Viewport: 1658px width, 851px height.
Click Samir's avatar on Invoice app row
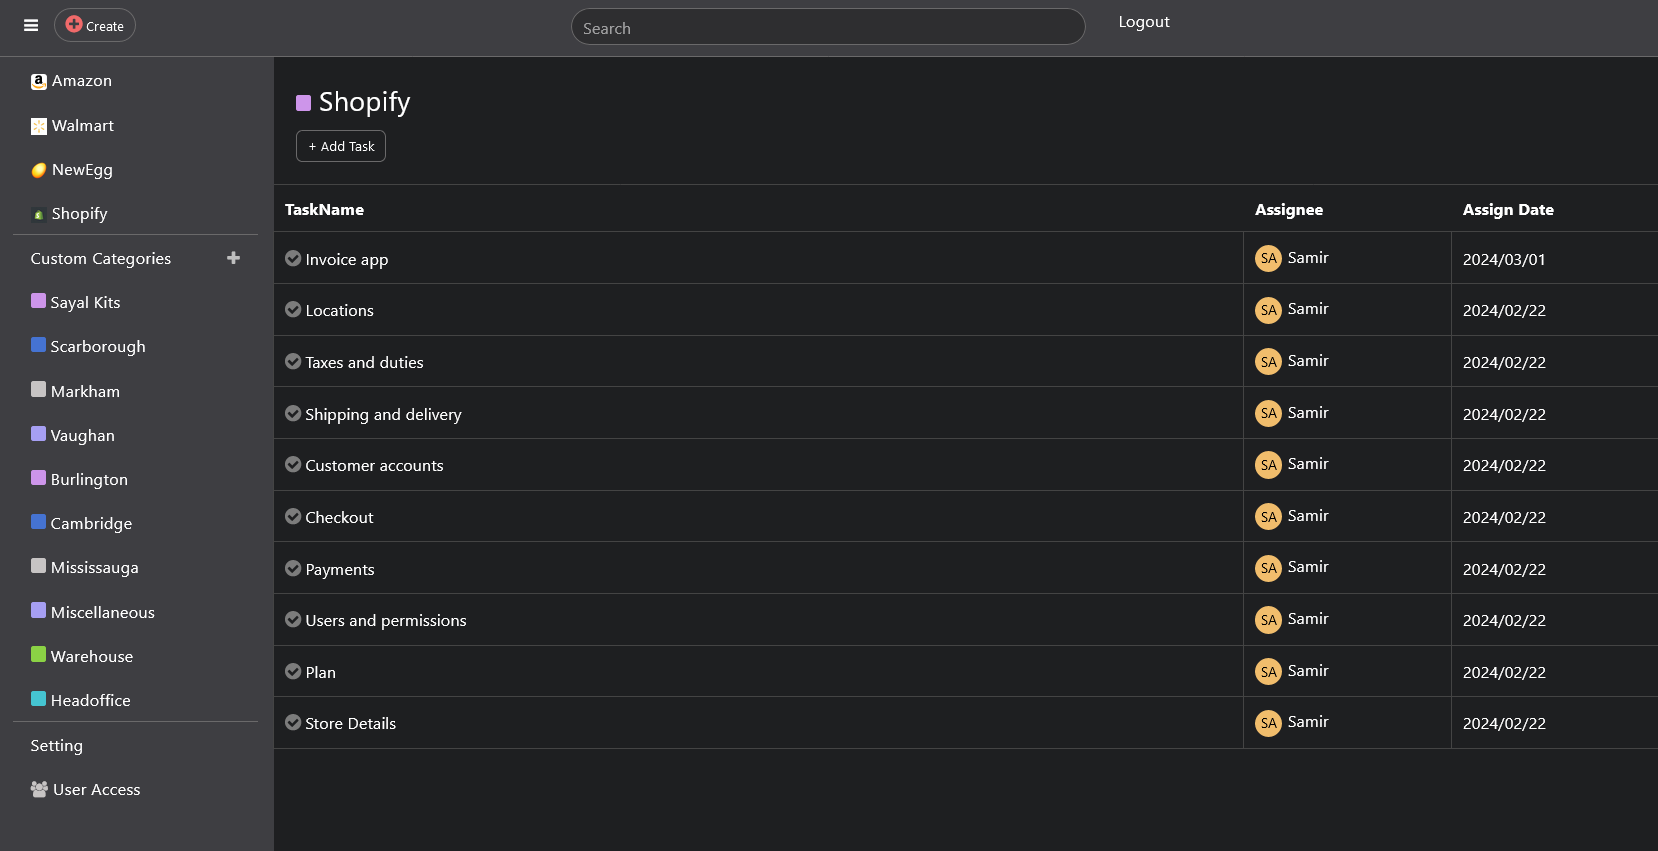[x=1268, y=259]
